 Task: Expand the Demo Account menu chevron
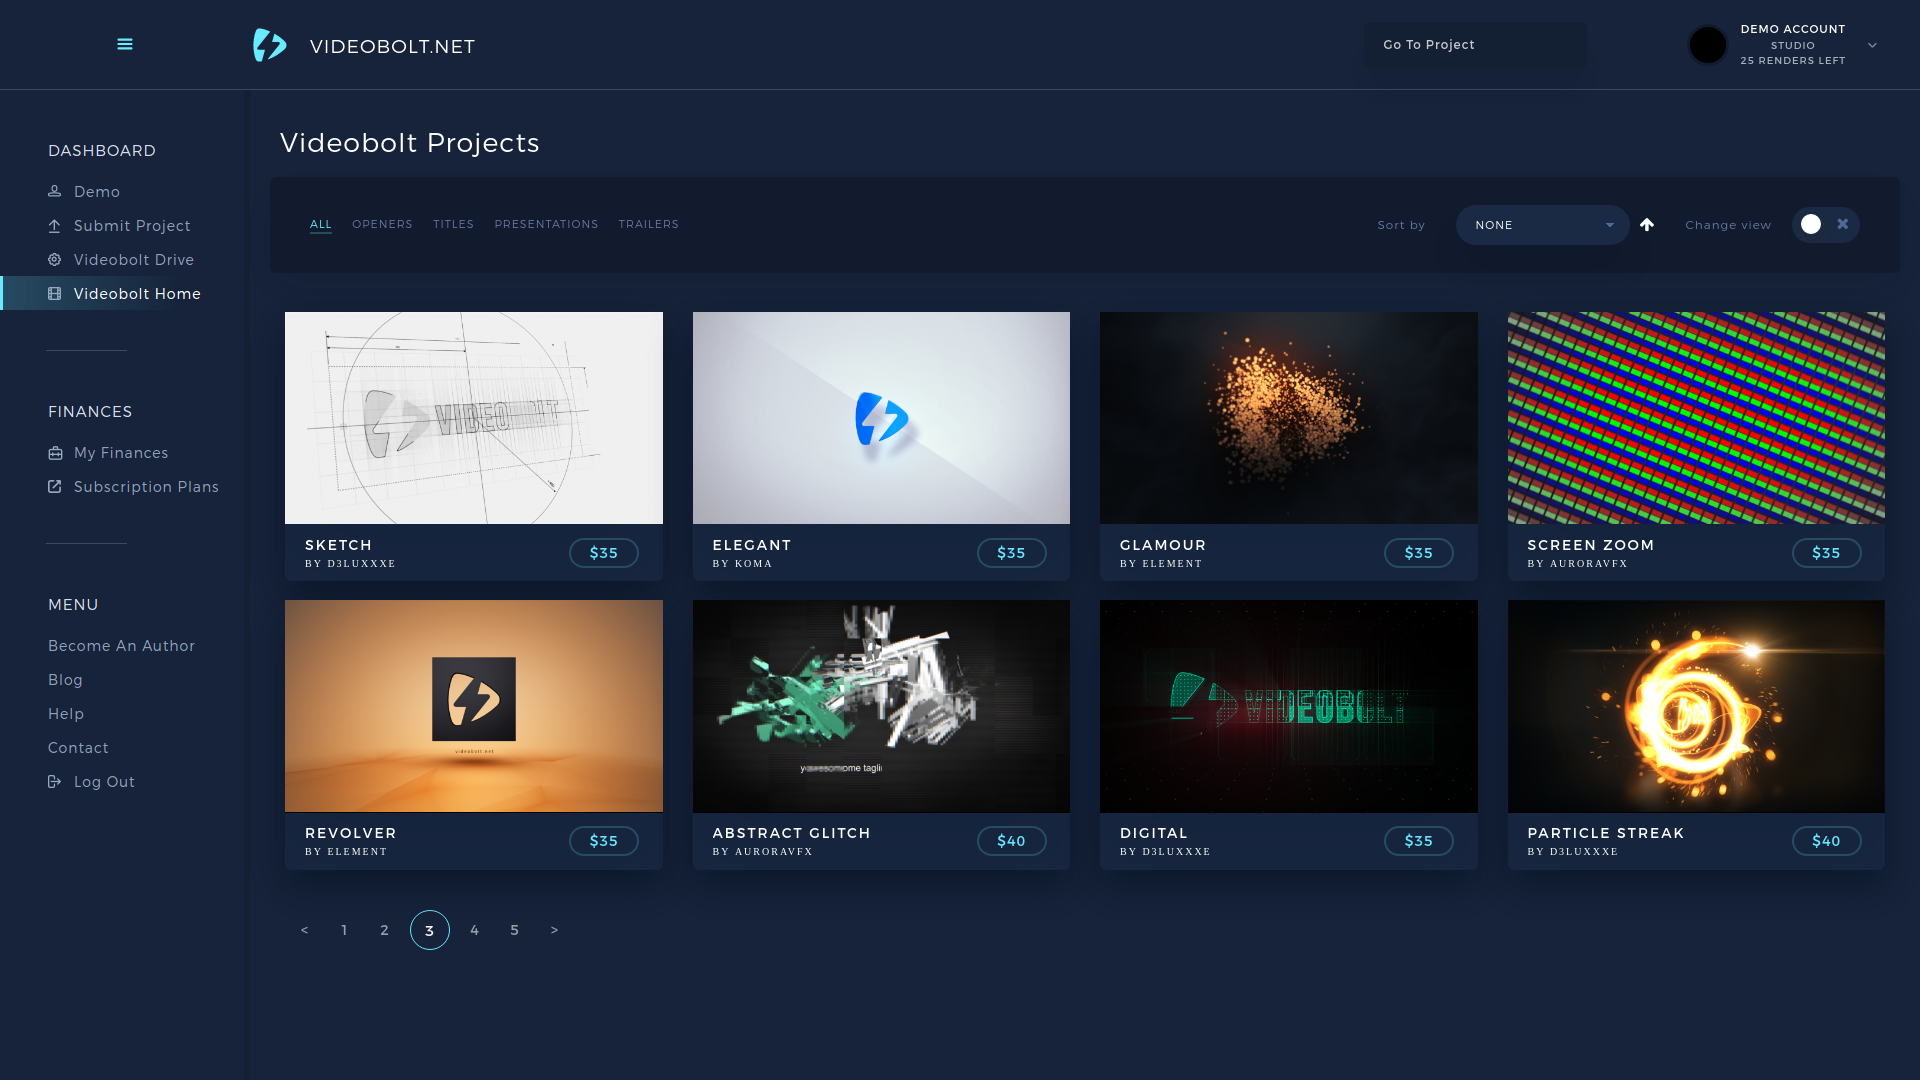click(x=1872, y=45)
